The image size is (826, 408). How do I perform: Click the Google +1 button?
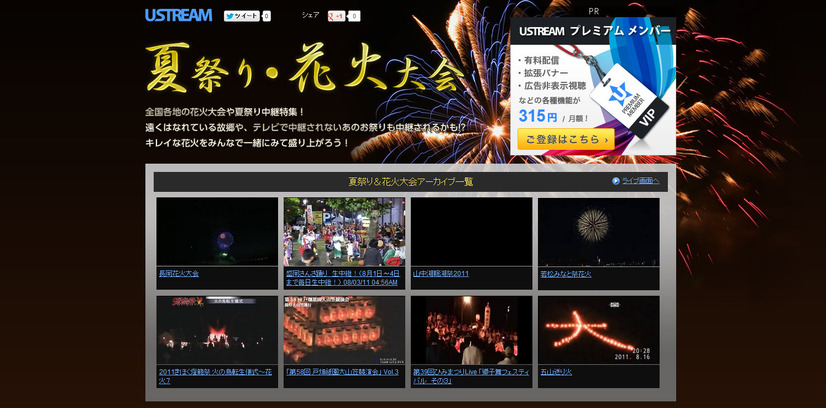pos(336,16)
